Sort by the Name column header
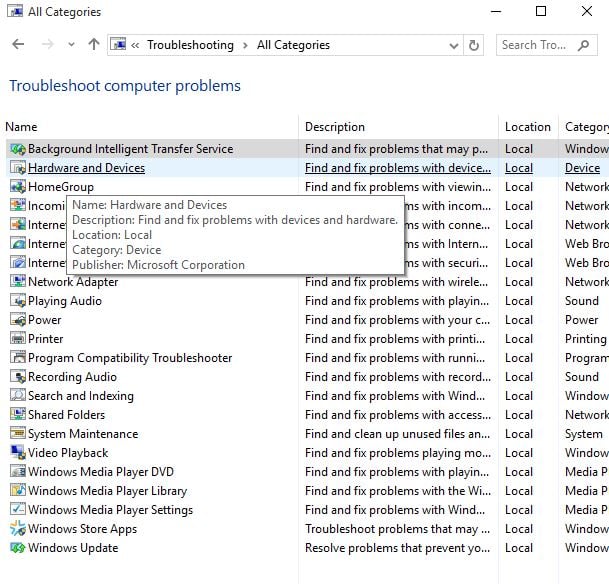Image resolution: width=609 pixels, height=584 pixels. (x=21, y=127)
